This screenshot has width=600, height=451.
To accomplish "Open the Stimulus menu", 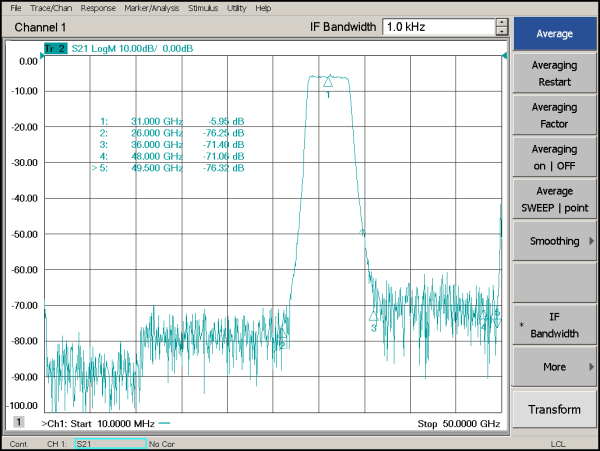I will pos(203,8).
